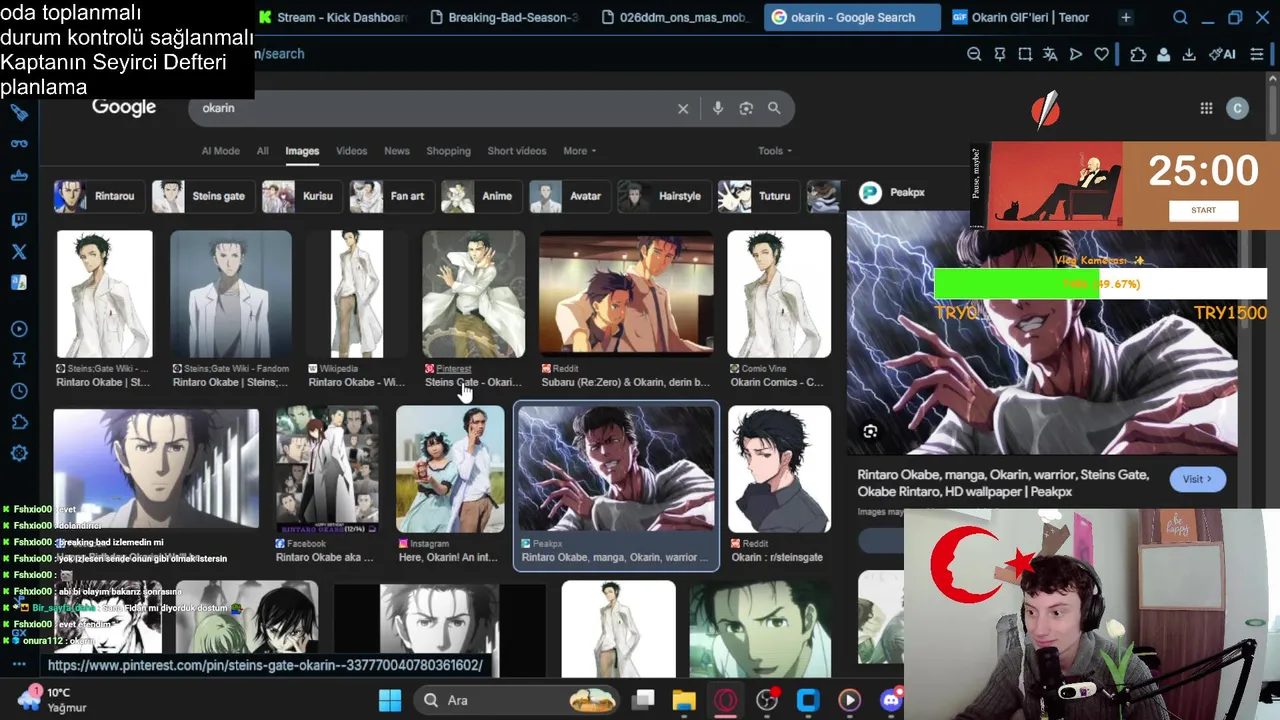Screen dimensions: 1280x720
Task: Open sidebar settings gear icon
Action: (x=19, y=454)
